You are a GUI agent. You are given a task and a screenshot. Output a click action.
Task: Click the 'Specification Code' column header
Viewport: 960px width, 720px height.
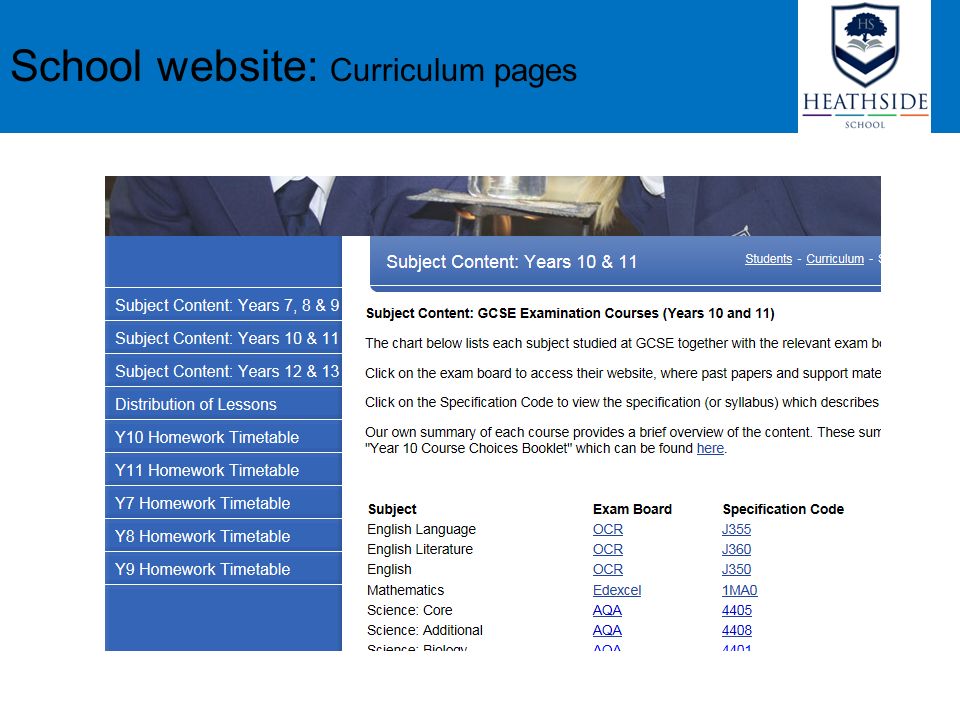tap(783, 509)
